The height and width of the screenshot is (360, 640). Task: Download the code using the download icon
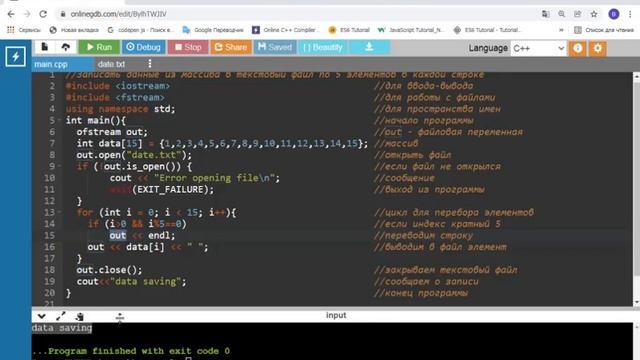(369, 47)
